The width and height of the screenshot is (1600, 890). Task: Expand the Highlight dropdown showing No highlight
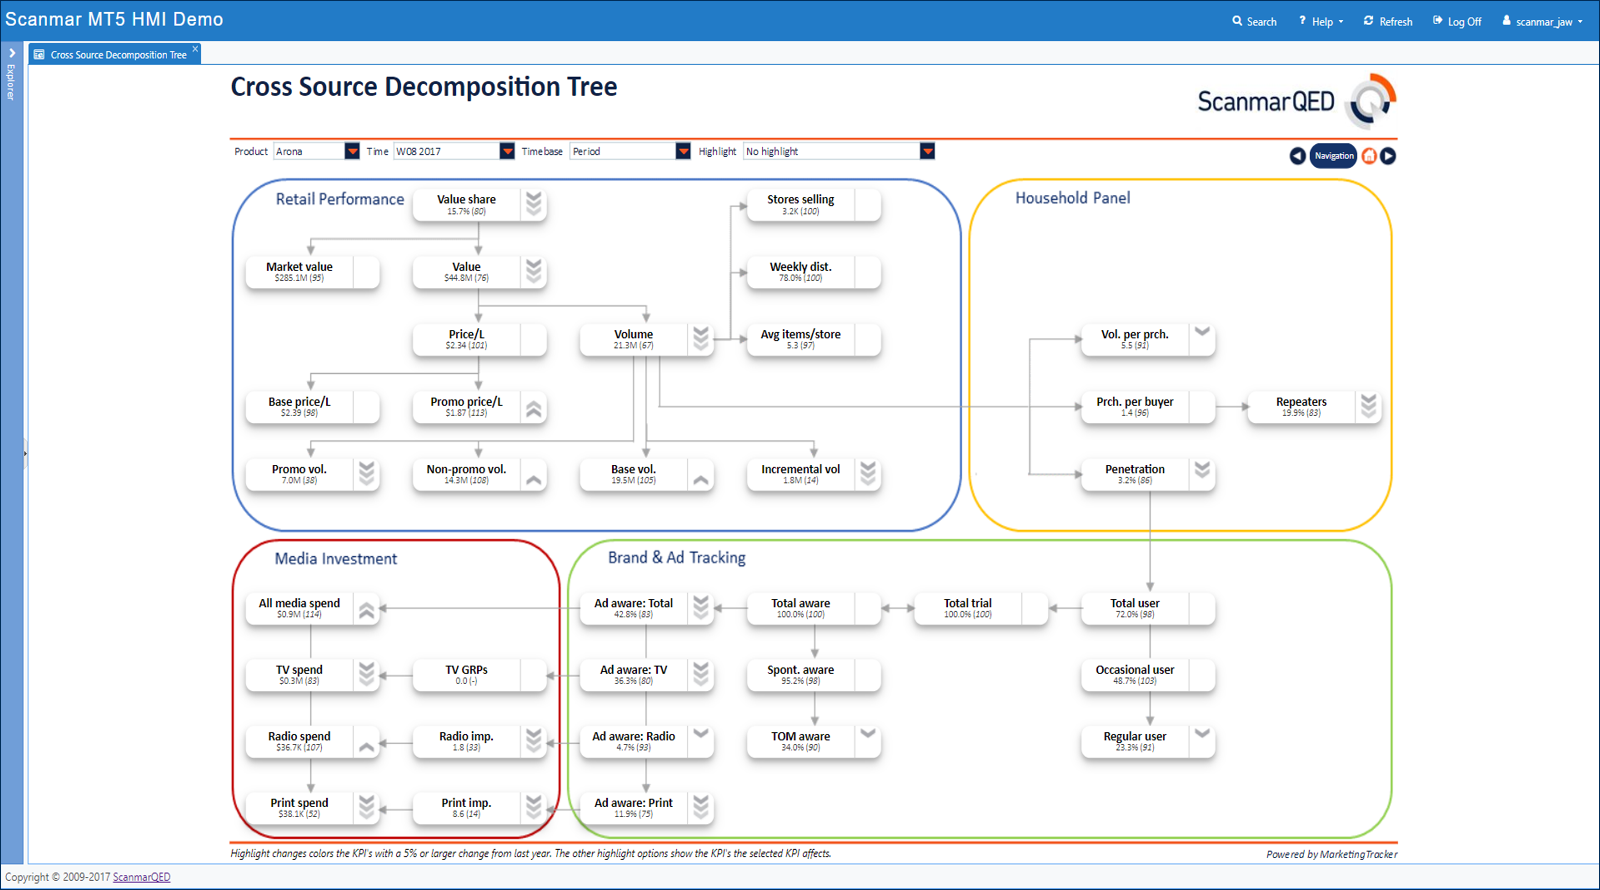tap(927, 151)
